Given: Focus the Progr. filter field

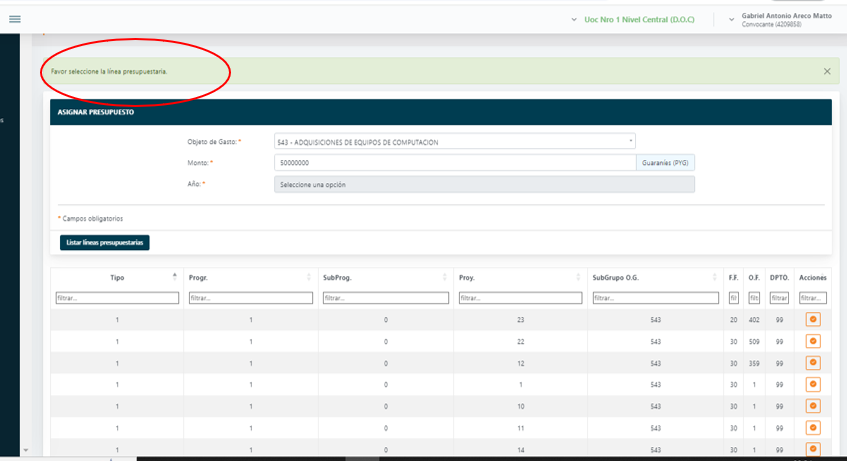Looking at the screenshot, I should tap(251, 298).
